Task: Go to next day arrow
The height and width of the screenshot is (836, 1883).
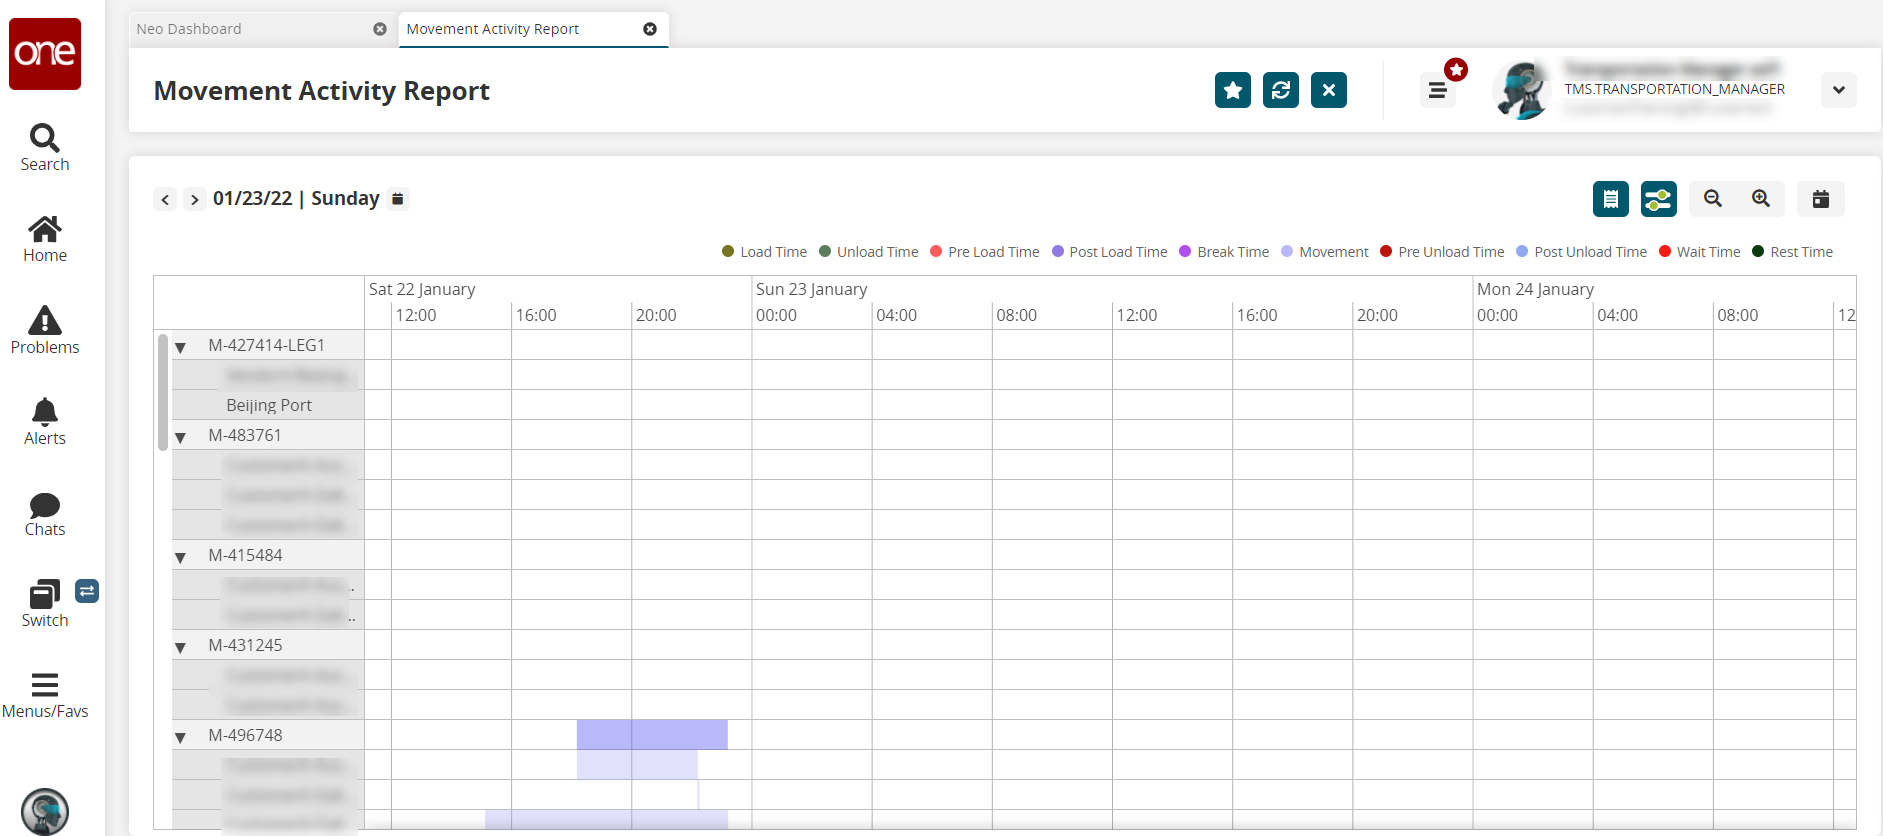Action: point(195,200)
